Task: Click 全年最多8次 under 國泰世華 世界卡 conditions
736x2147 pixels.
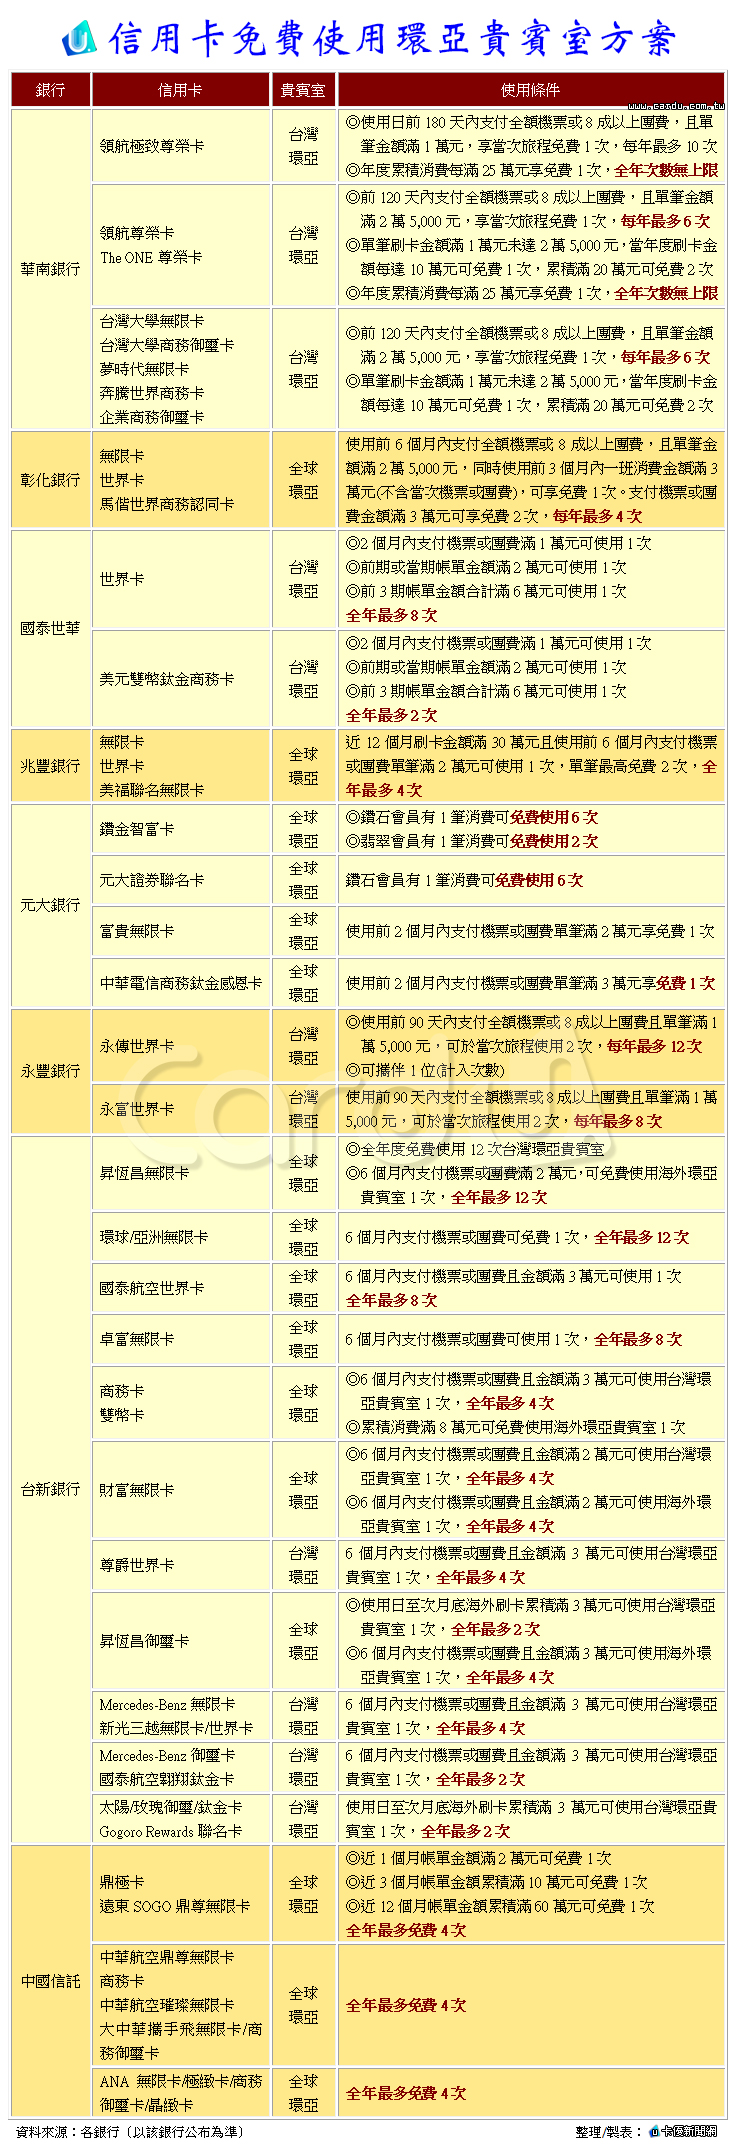Action: (391, 615)
